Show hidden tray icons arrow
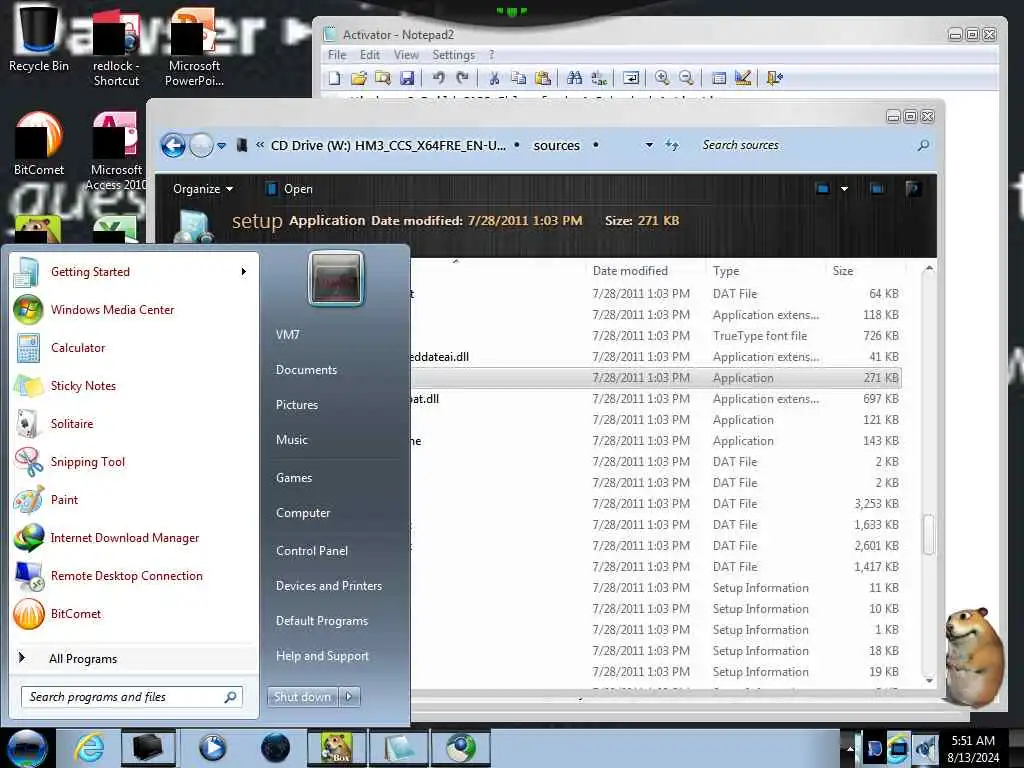The height and width of the screenshot is (768, 1024). pyautogui.click(x=850, y=748)
